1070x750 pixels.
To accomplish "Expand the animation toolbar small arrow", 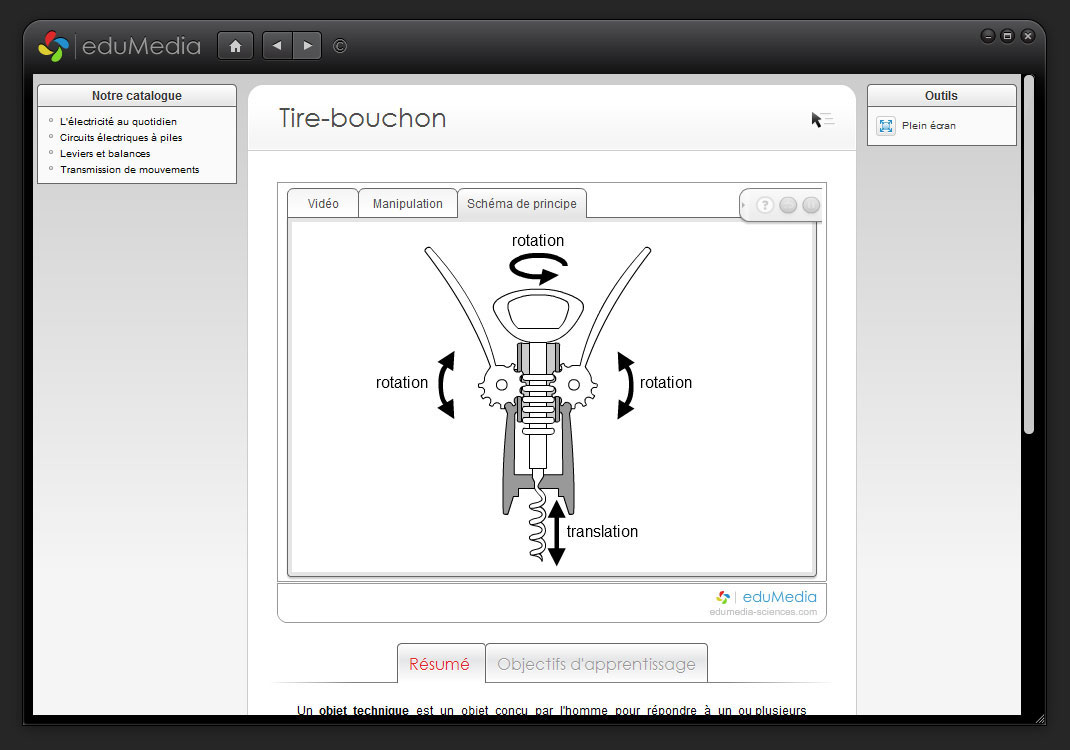I will [x=743, y=205].
